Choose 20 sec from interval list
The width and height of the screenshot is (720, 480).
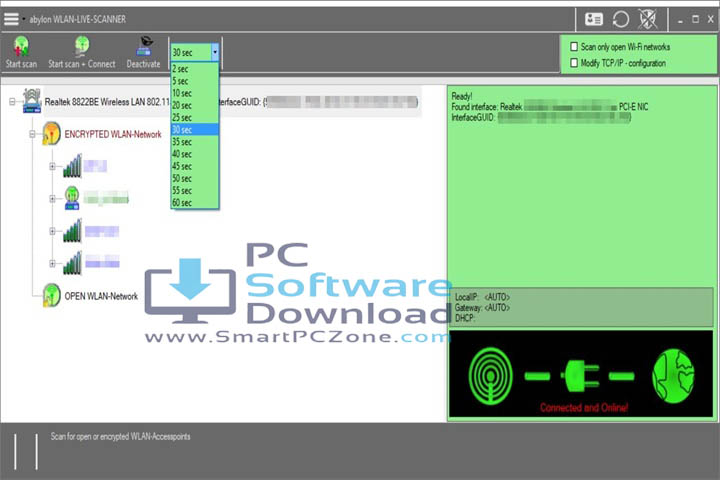(x=195, y=105)
